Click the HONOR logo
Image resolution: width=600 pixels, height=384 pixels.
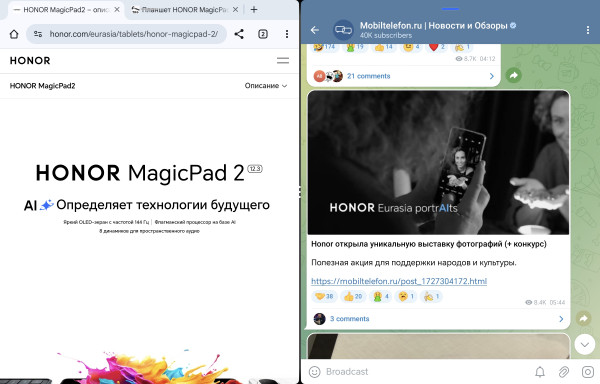coord(30,60)
